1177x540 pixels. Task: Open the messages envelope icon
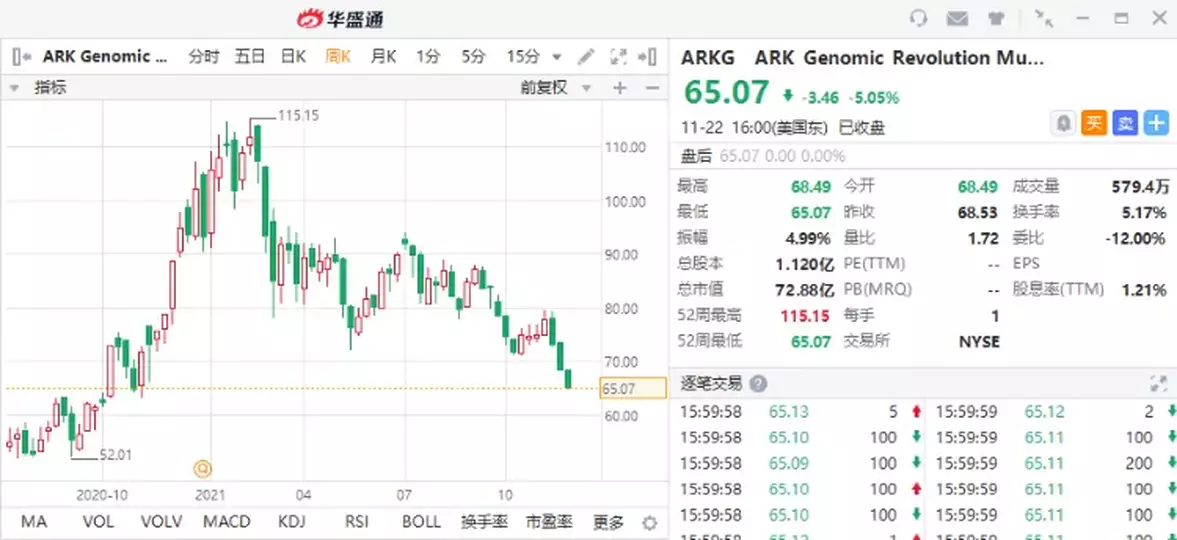click(957, 19)
